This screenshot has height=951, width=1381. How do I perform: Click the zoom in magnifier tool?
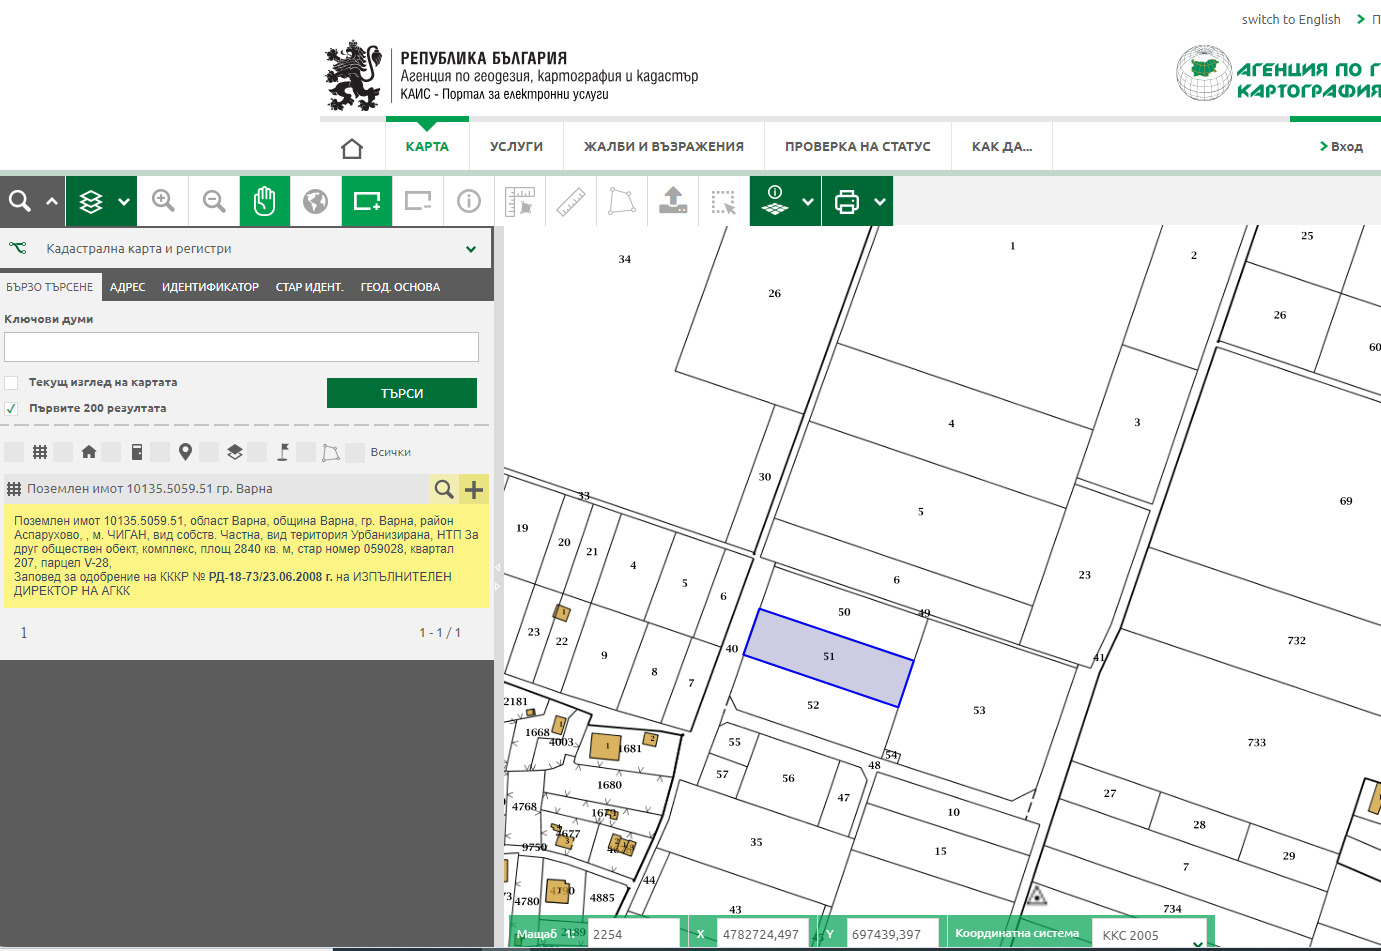pos(163,201)
